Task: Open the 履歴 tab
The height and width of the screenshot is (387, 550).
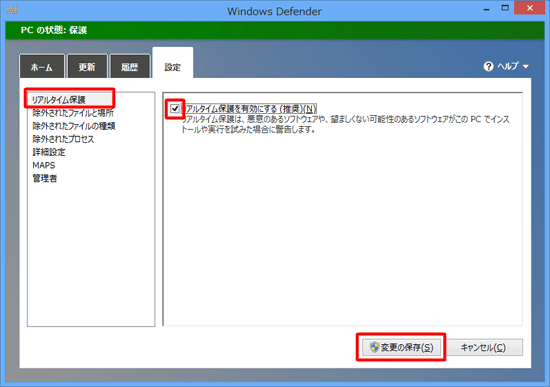Action: coord(130,66)
